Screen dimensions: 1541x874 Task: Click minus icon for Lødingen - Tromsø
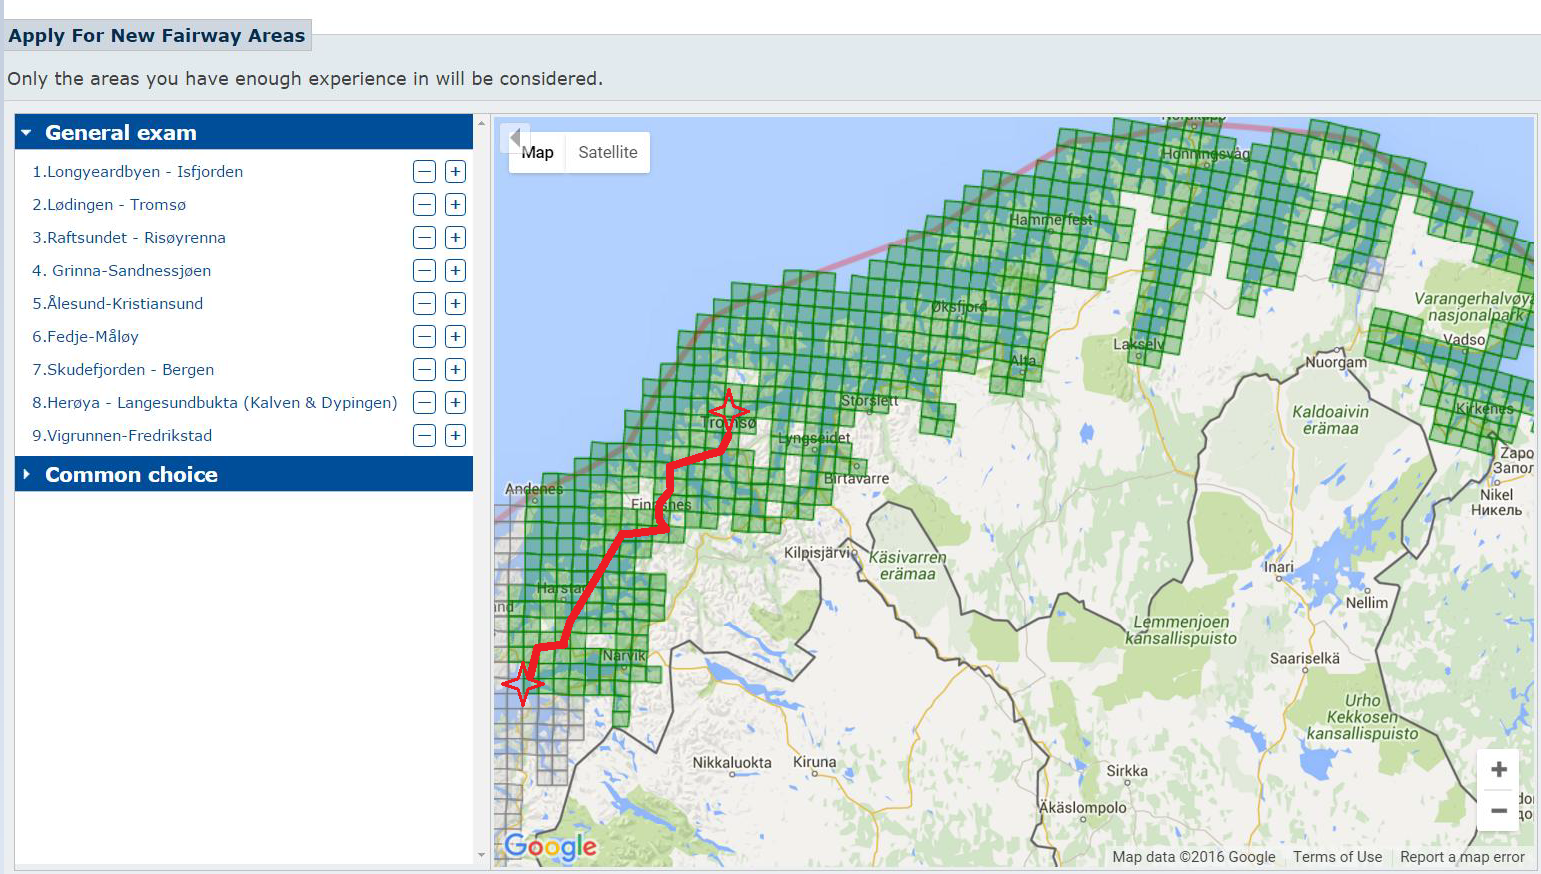click(425, 205)
